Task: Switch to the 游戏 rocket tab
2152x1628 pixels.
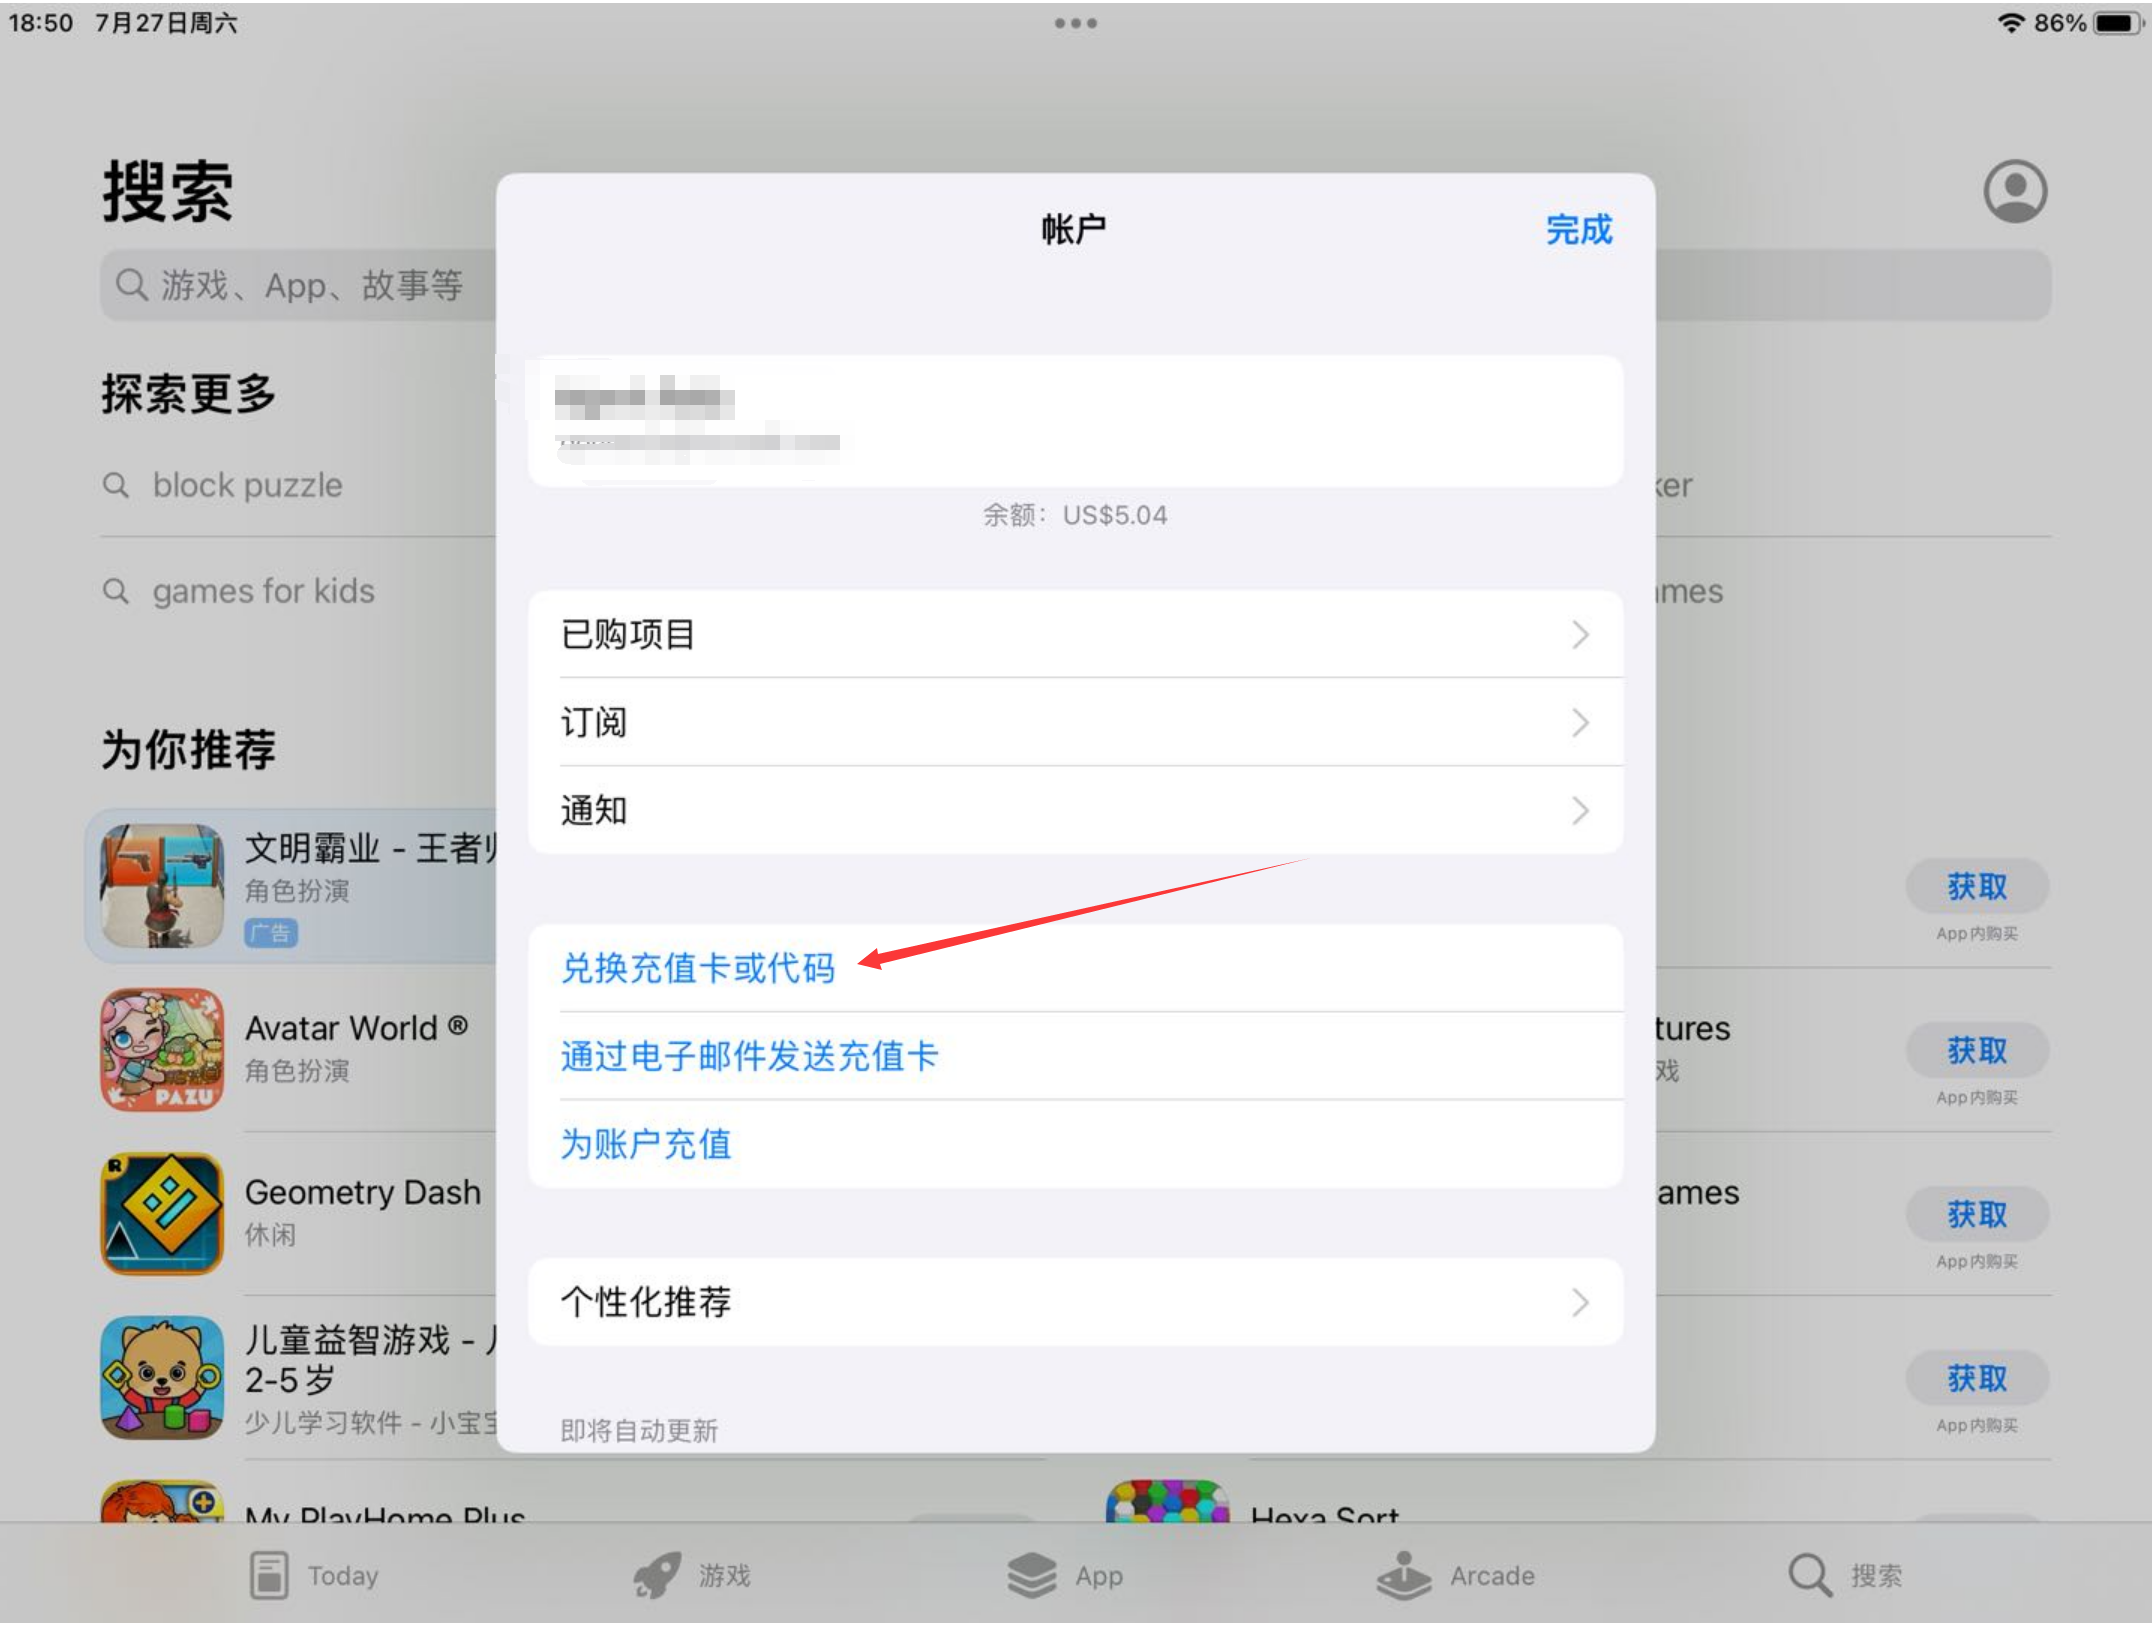Action: [x=692, y=1576]
